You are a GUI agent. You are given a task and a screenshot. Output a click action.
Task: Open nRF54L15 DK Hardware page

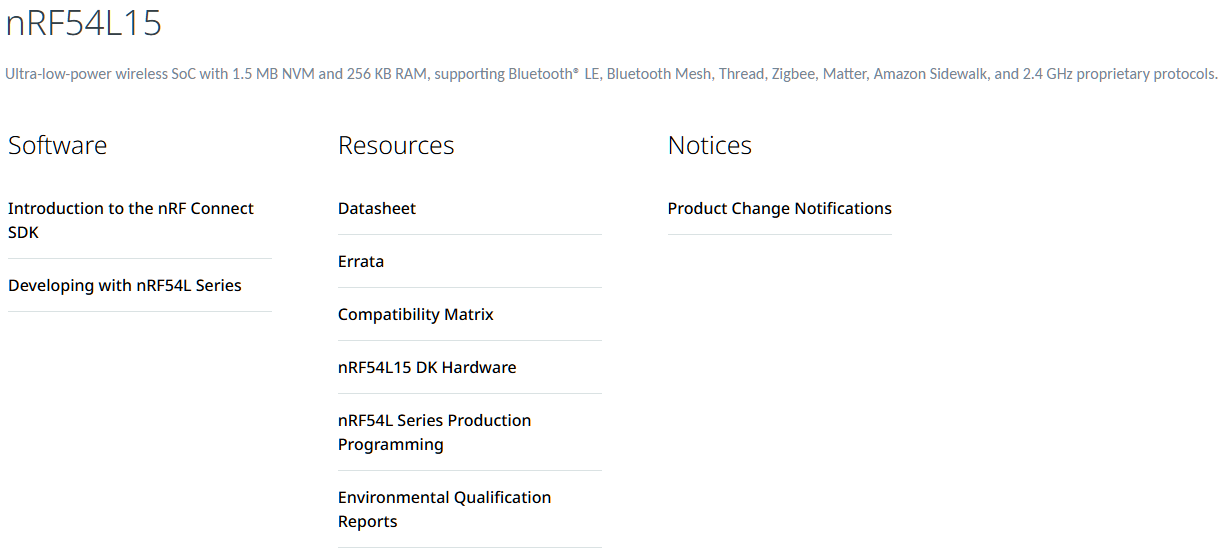pyautogui.click(x=427, y=367)
